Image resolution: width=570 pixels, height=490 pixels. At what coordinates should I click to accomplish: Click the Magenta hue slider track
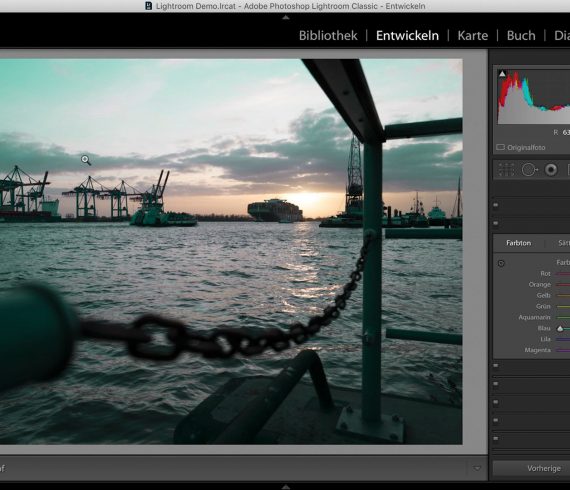coord(563,350)
